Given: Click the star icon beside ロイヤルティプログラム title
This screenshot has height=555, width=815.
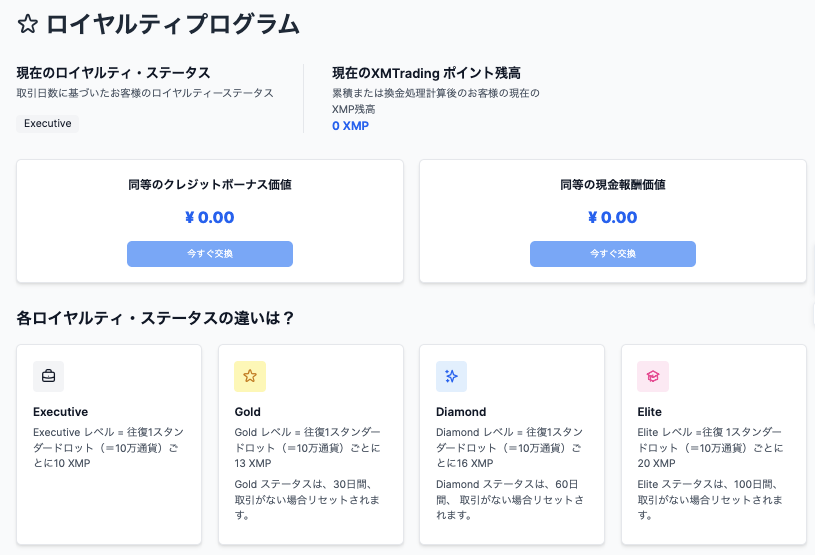Looking at the screenshot, I should [x=28, y=24].
